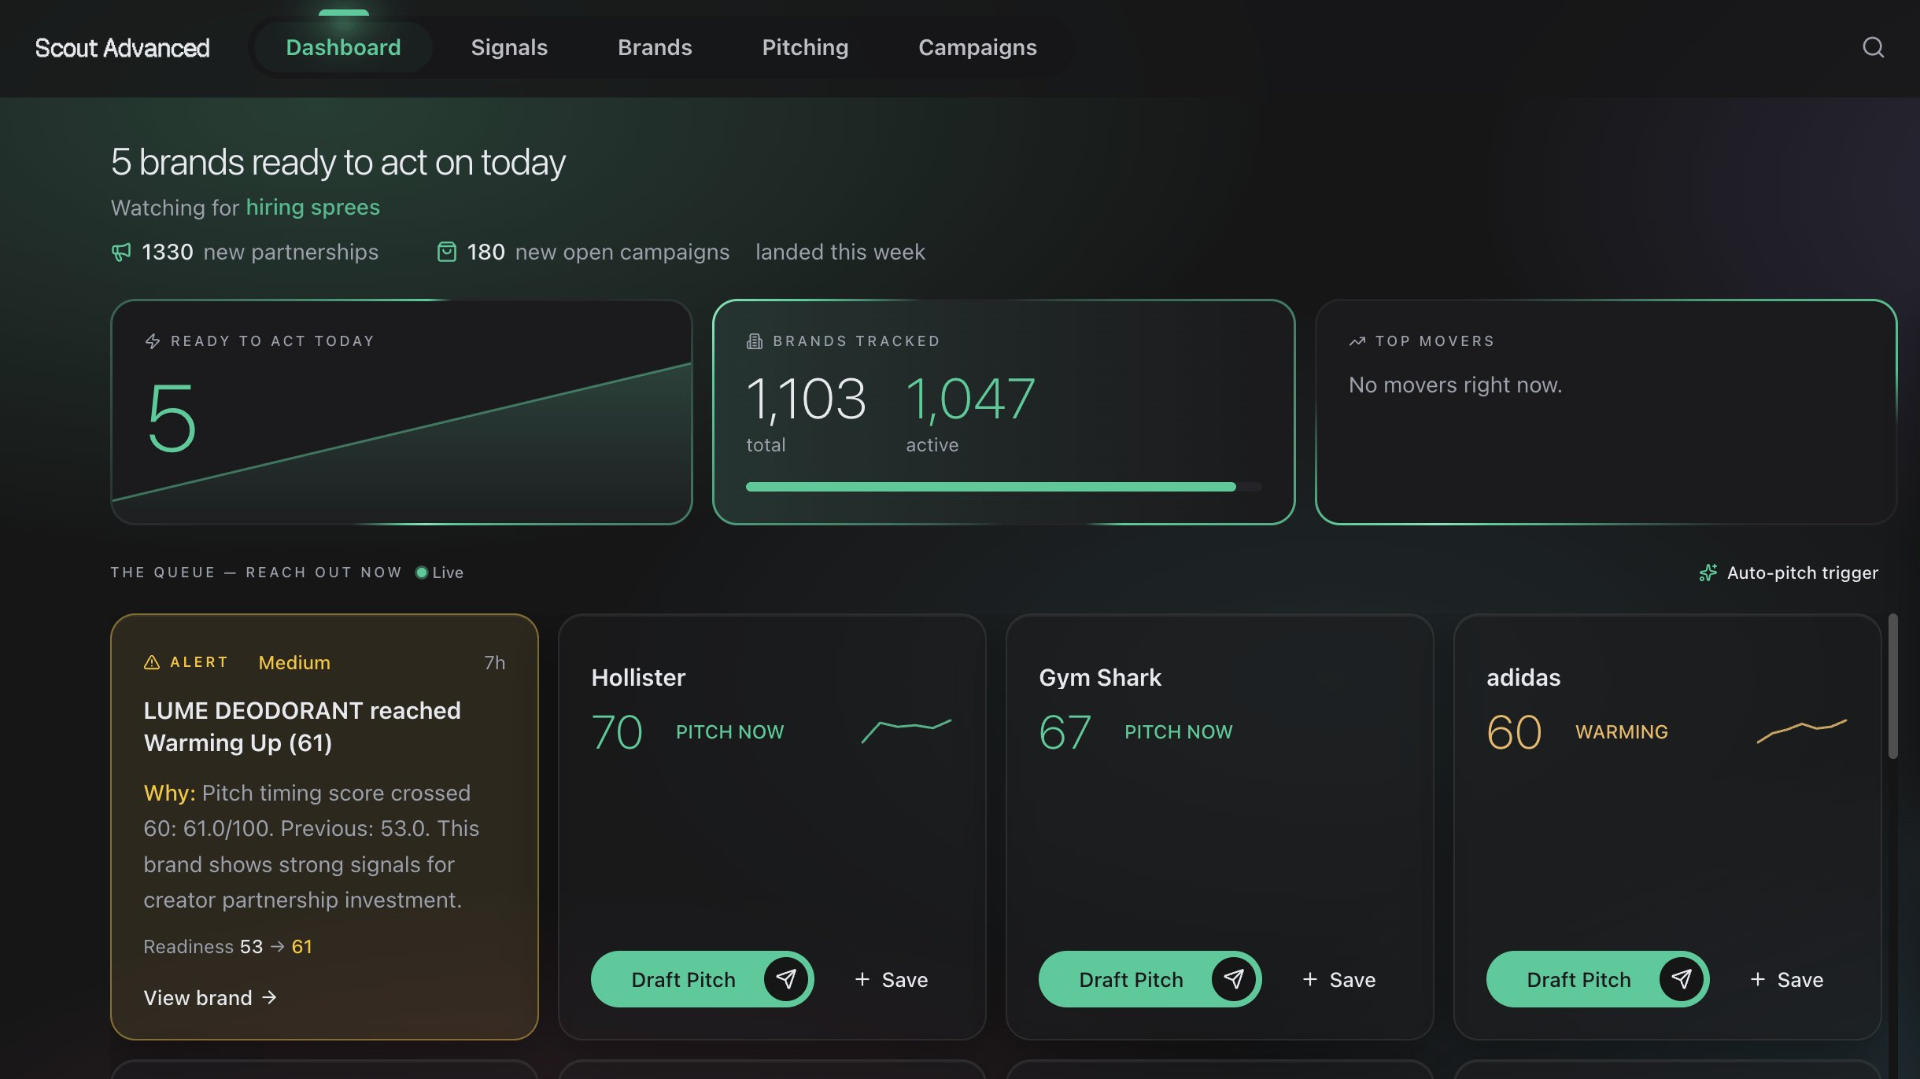Image resolution: width=1920 pixels, height=1079 pixels.
Task: Switch to the Campaigns tab
Action: coord(977,47)
